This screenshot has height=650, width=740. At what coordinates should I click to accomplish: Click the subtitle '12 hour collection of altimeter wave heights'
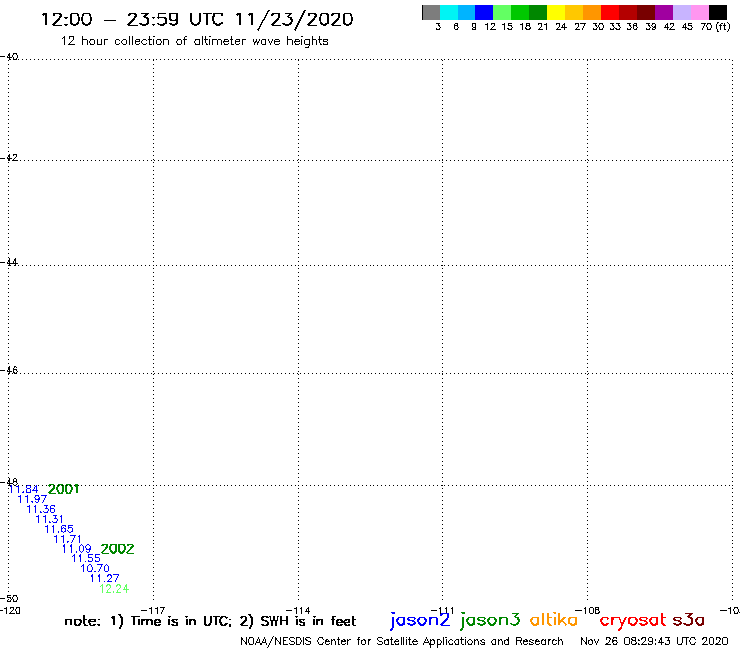point(194,41)
